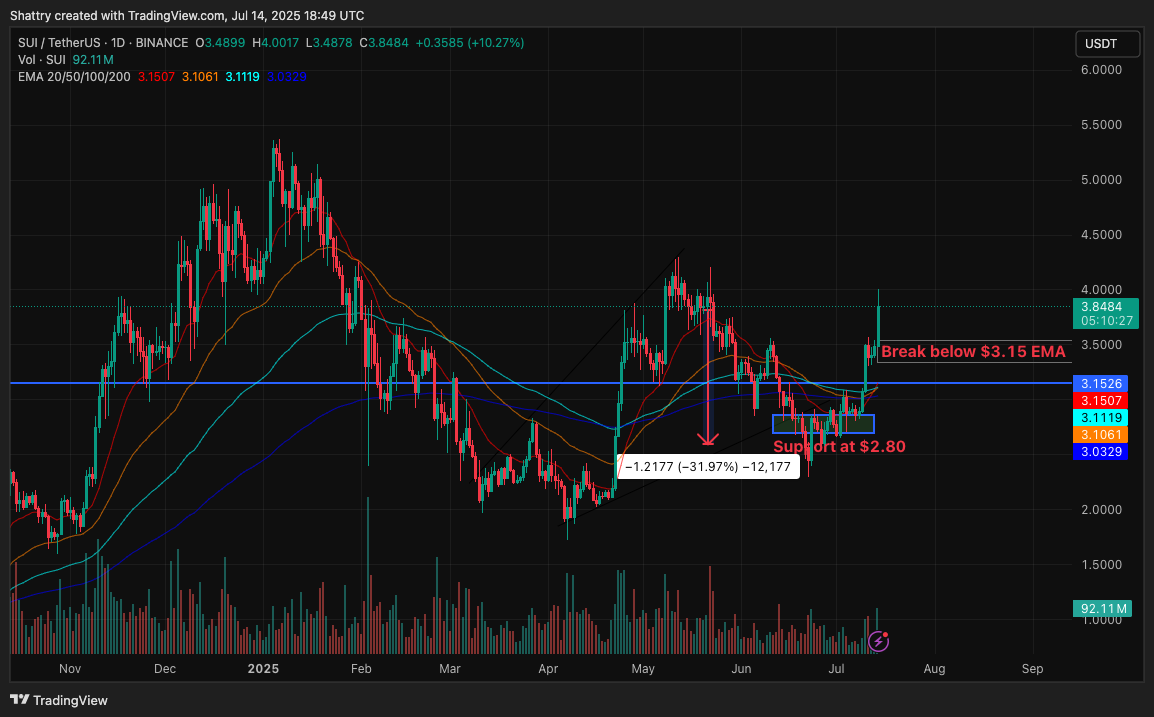Click the −31.97% price range measurement label

(x=708, y=467)
